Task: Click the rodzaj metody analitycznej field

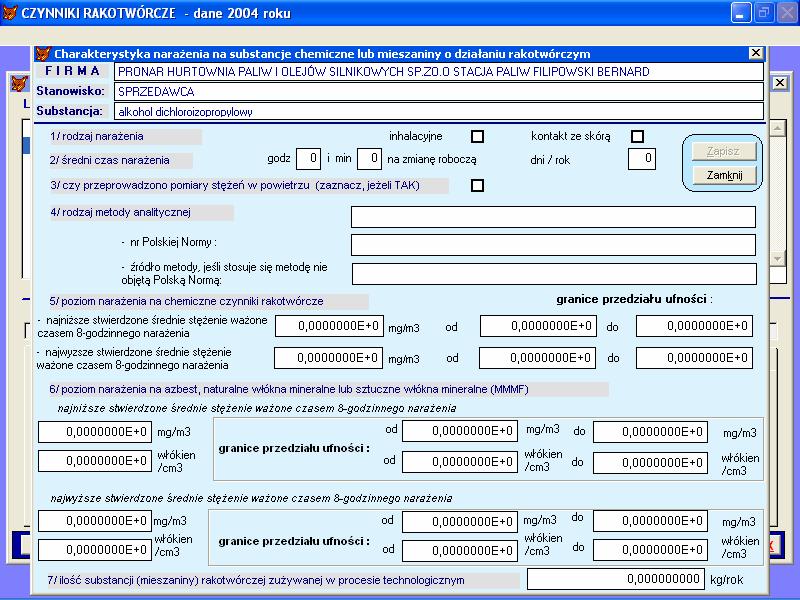Action: (x=553, y=217)
